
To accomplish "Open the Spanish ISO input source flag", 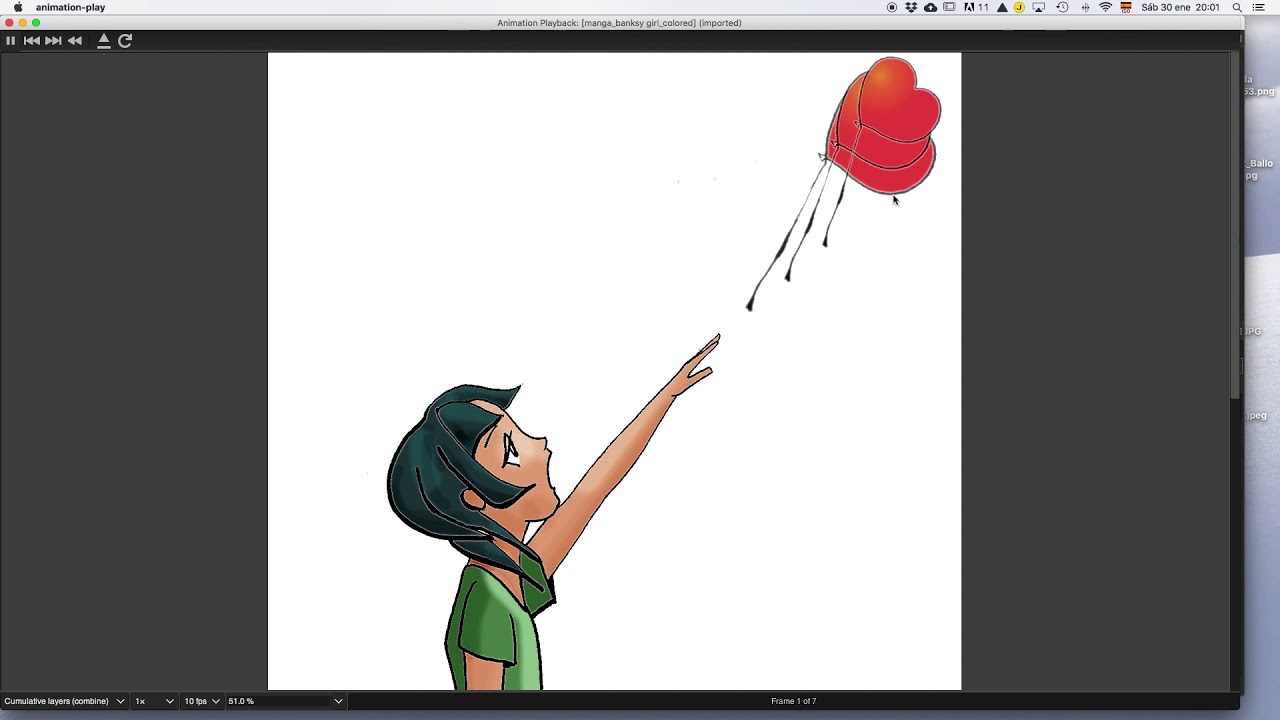I will tap(1126, 7).
